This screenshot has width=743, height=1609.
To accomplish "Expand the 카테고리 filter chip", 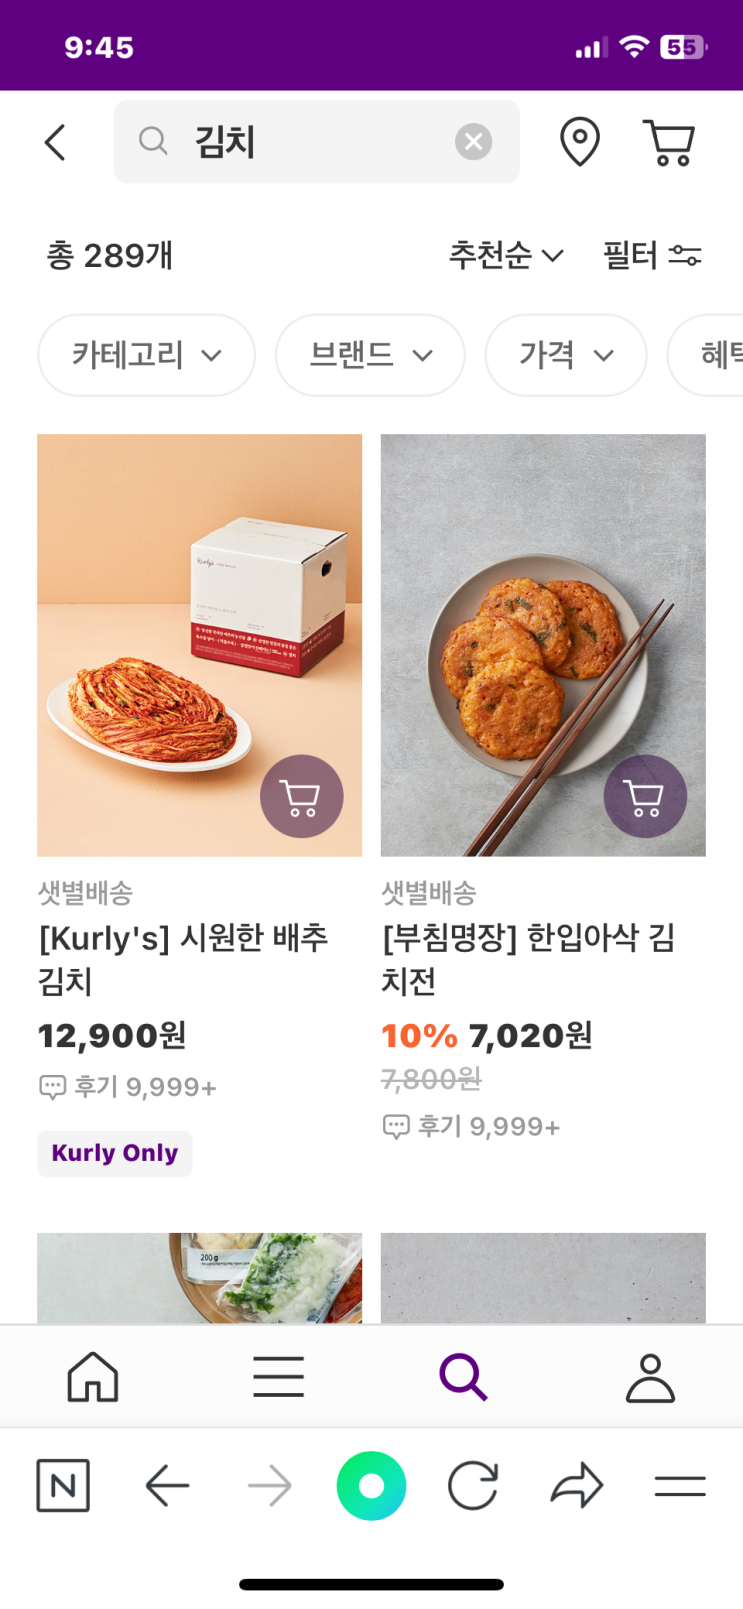I will tap(146, 355).
